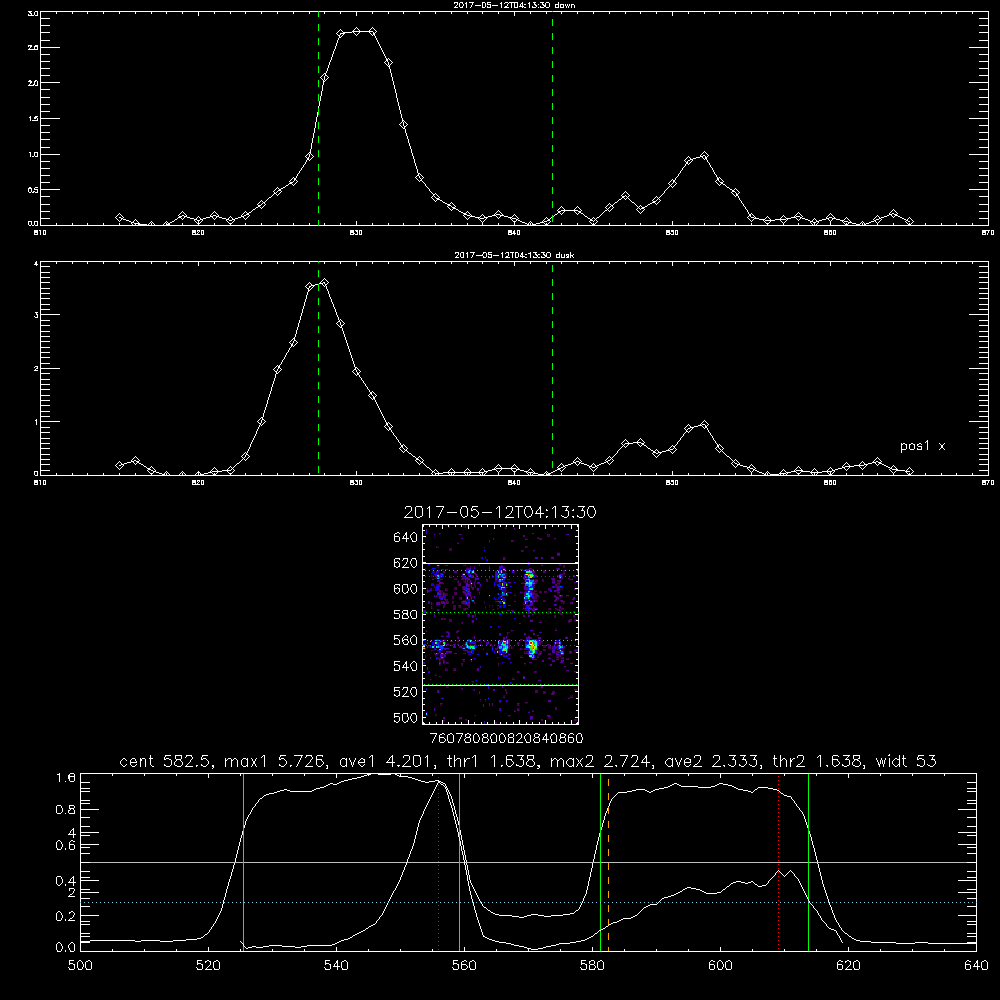Click the dusk plot title 2017-05-12T04:13:30 dusk
The height and width of the screenshot is (1000, 1000).
click(514, 255)
